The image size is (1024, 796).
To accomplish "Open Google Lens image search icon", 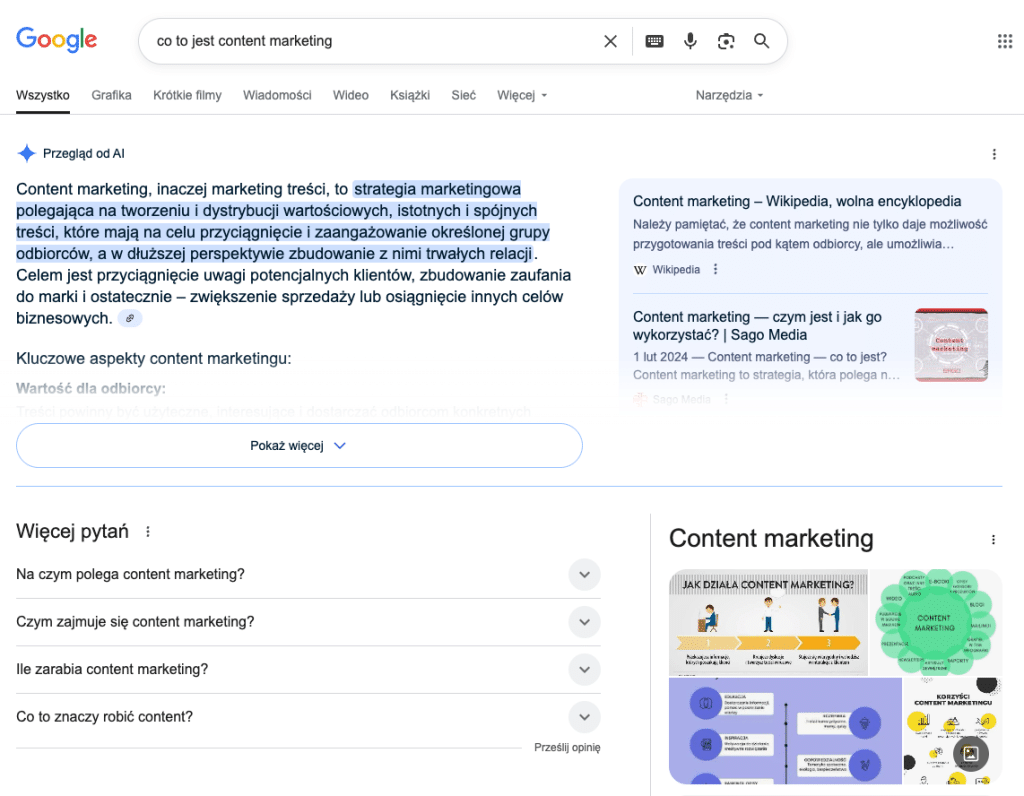I will (726, 41).
